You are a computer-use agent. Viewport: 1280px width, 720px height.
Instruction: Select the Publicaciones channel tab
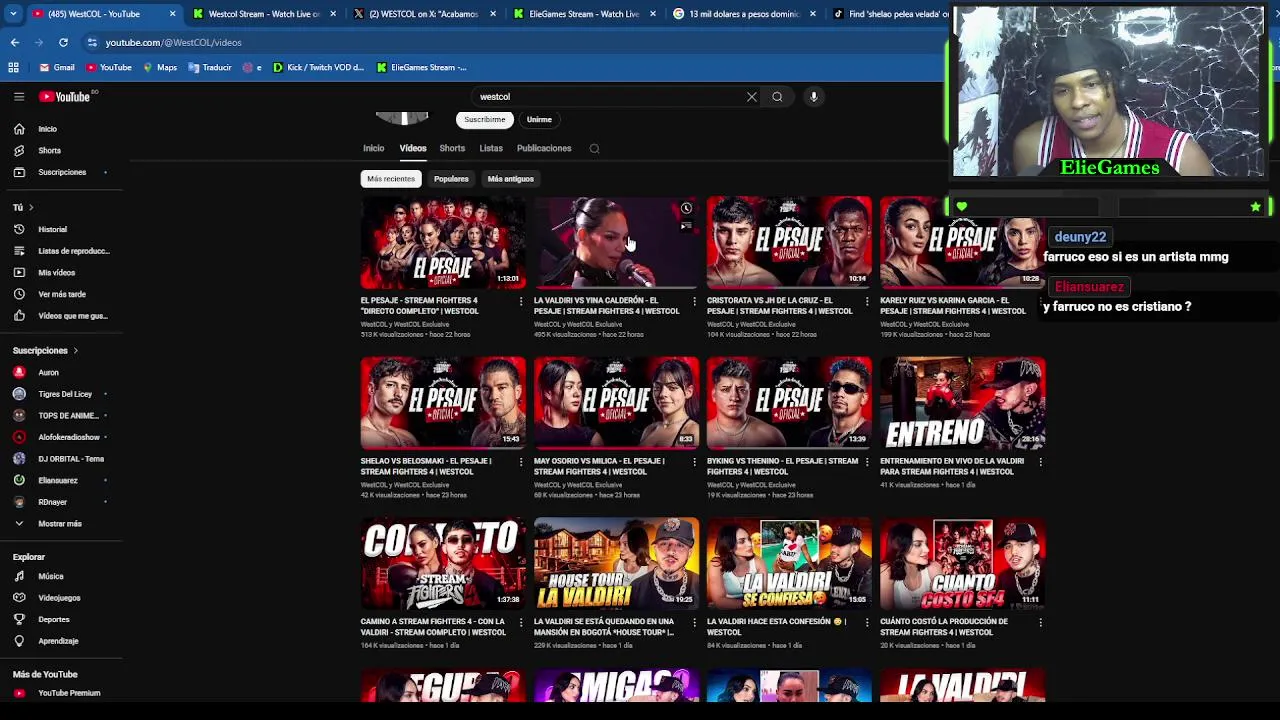544,148
